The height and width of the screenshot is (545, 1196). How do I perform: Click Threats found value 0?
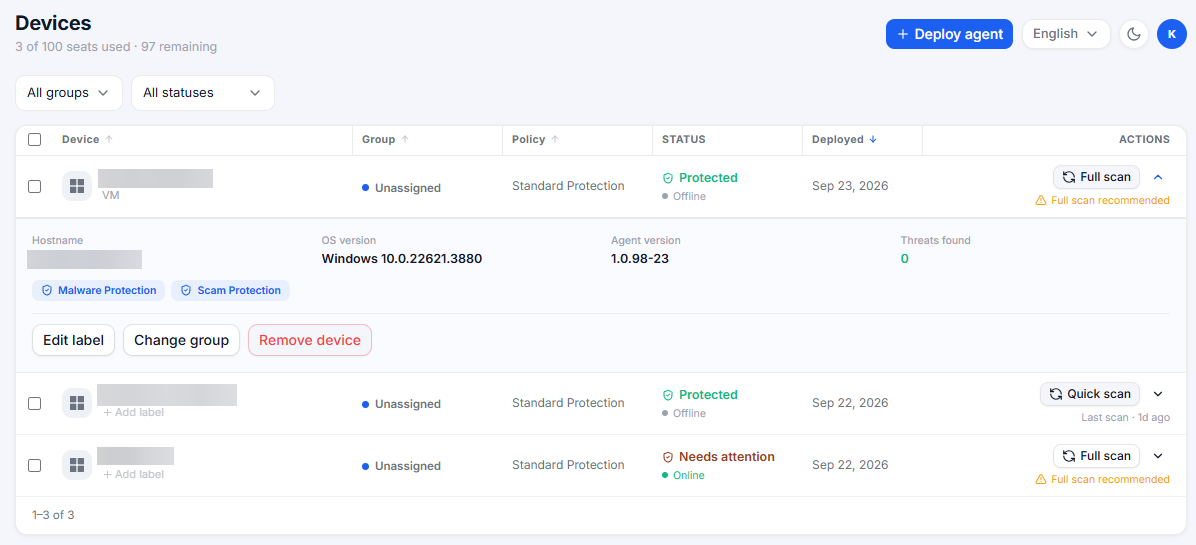point(905,259)
